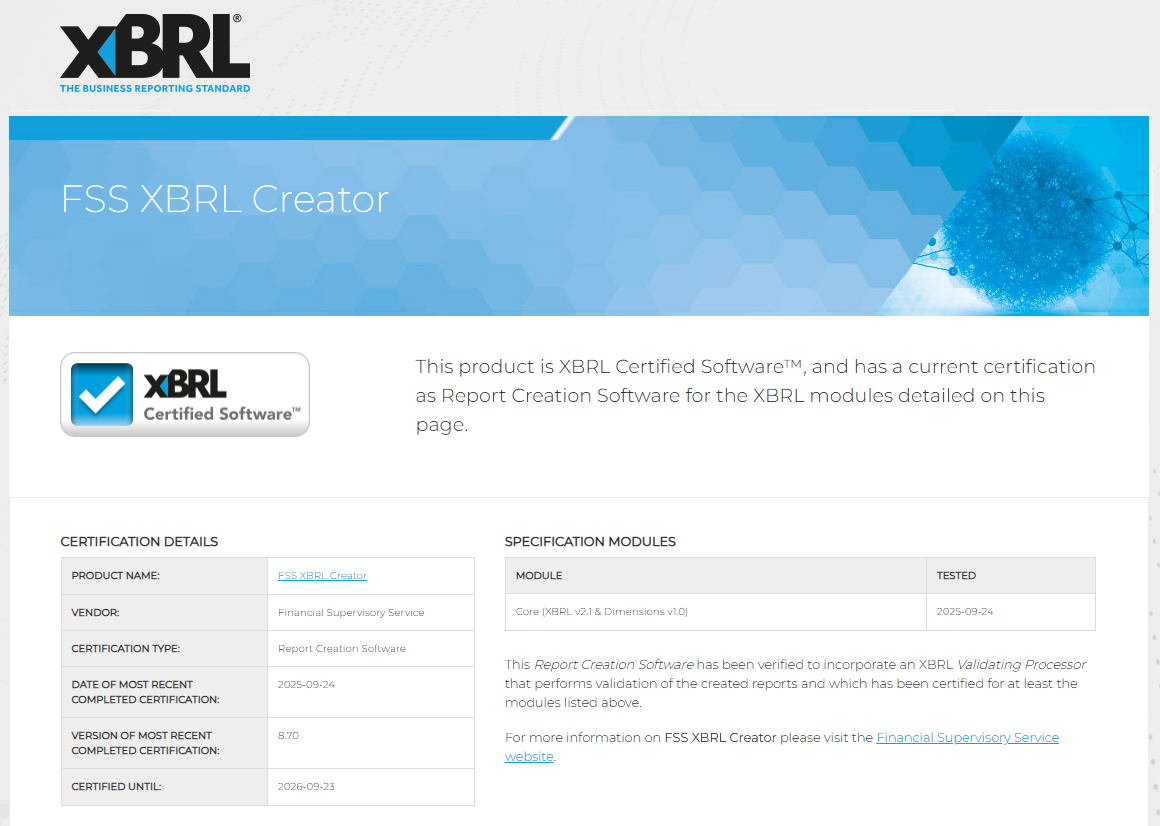Click the XBRL logo at the top

[154, 48]
